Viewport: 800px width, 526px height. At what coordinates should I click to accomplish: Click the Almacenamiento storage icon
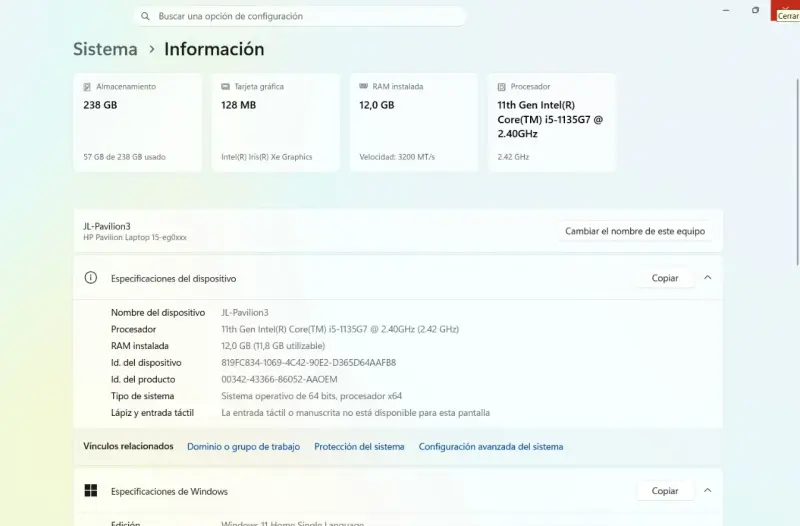[x=87, y=87]
